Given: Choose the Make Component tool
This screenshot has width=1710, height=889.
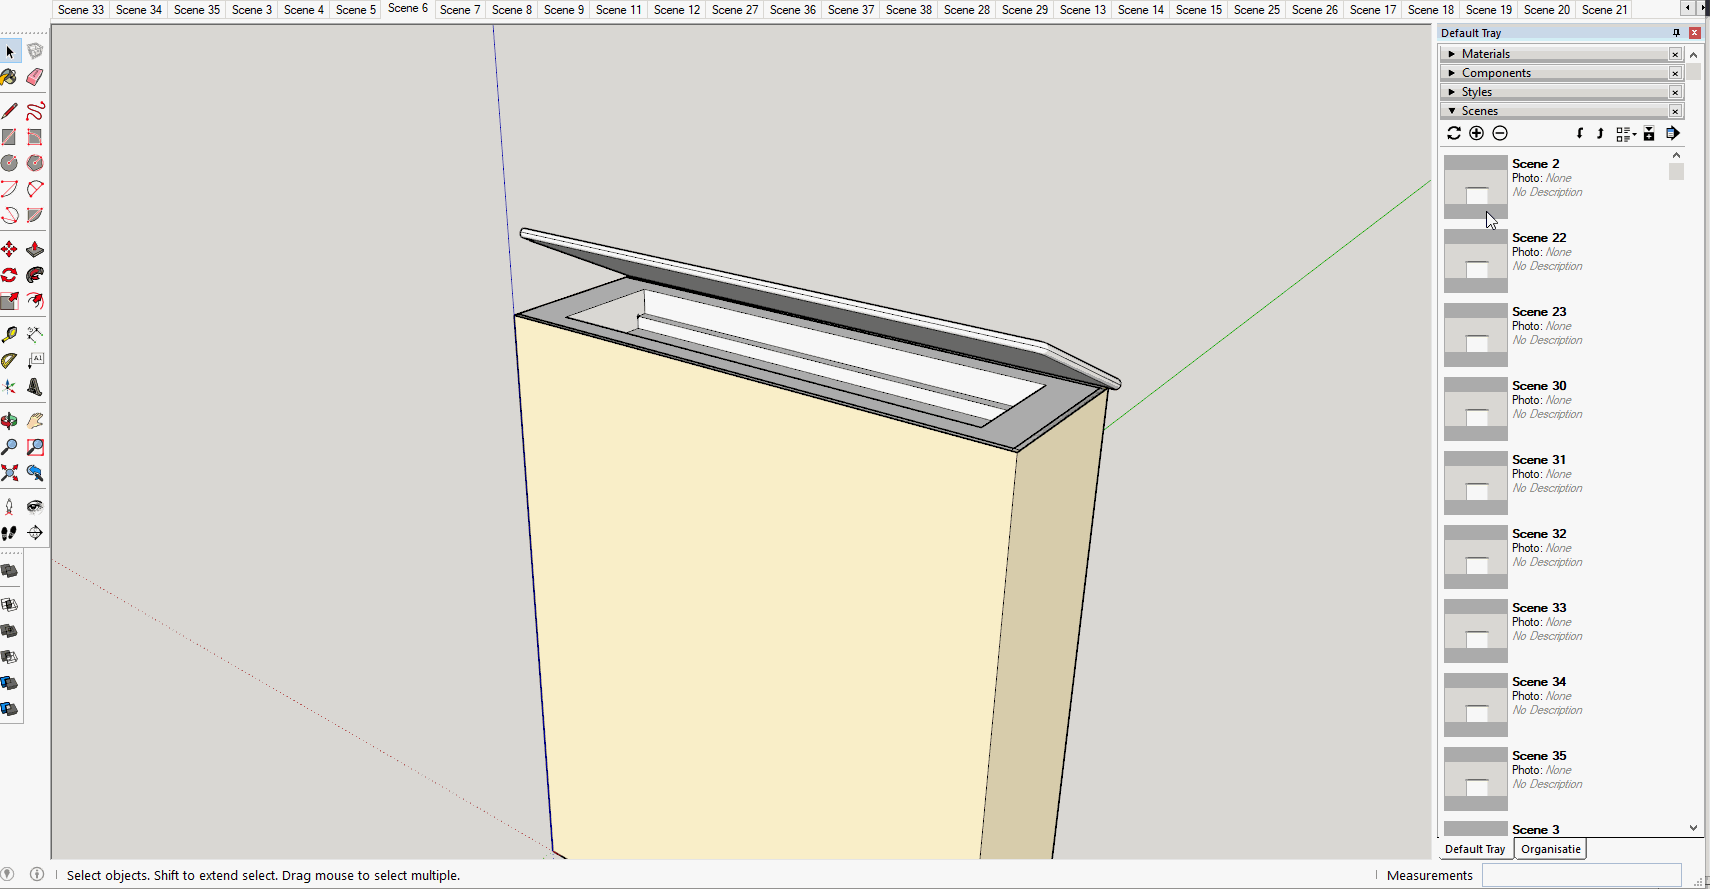Looking at the screenshot, I should coord(35,51).
